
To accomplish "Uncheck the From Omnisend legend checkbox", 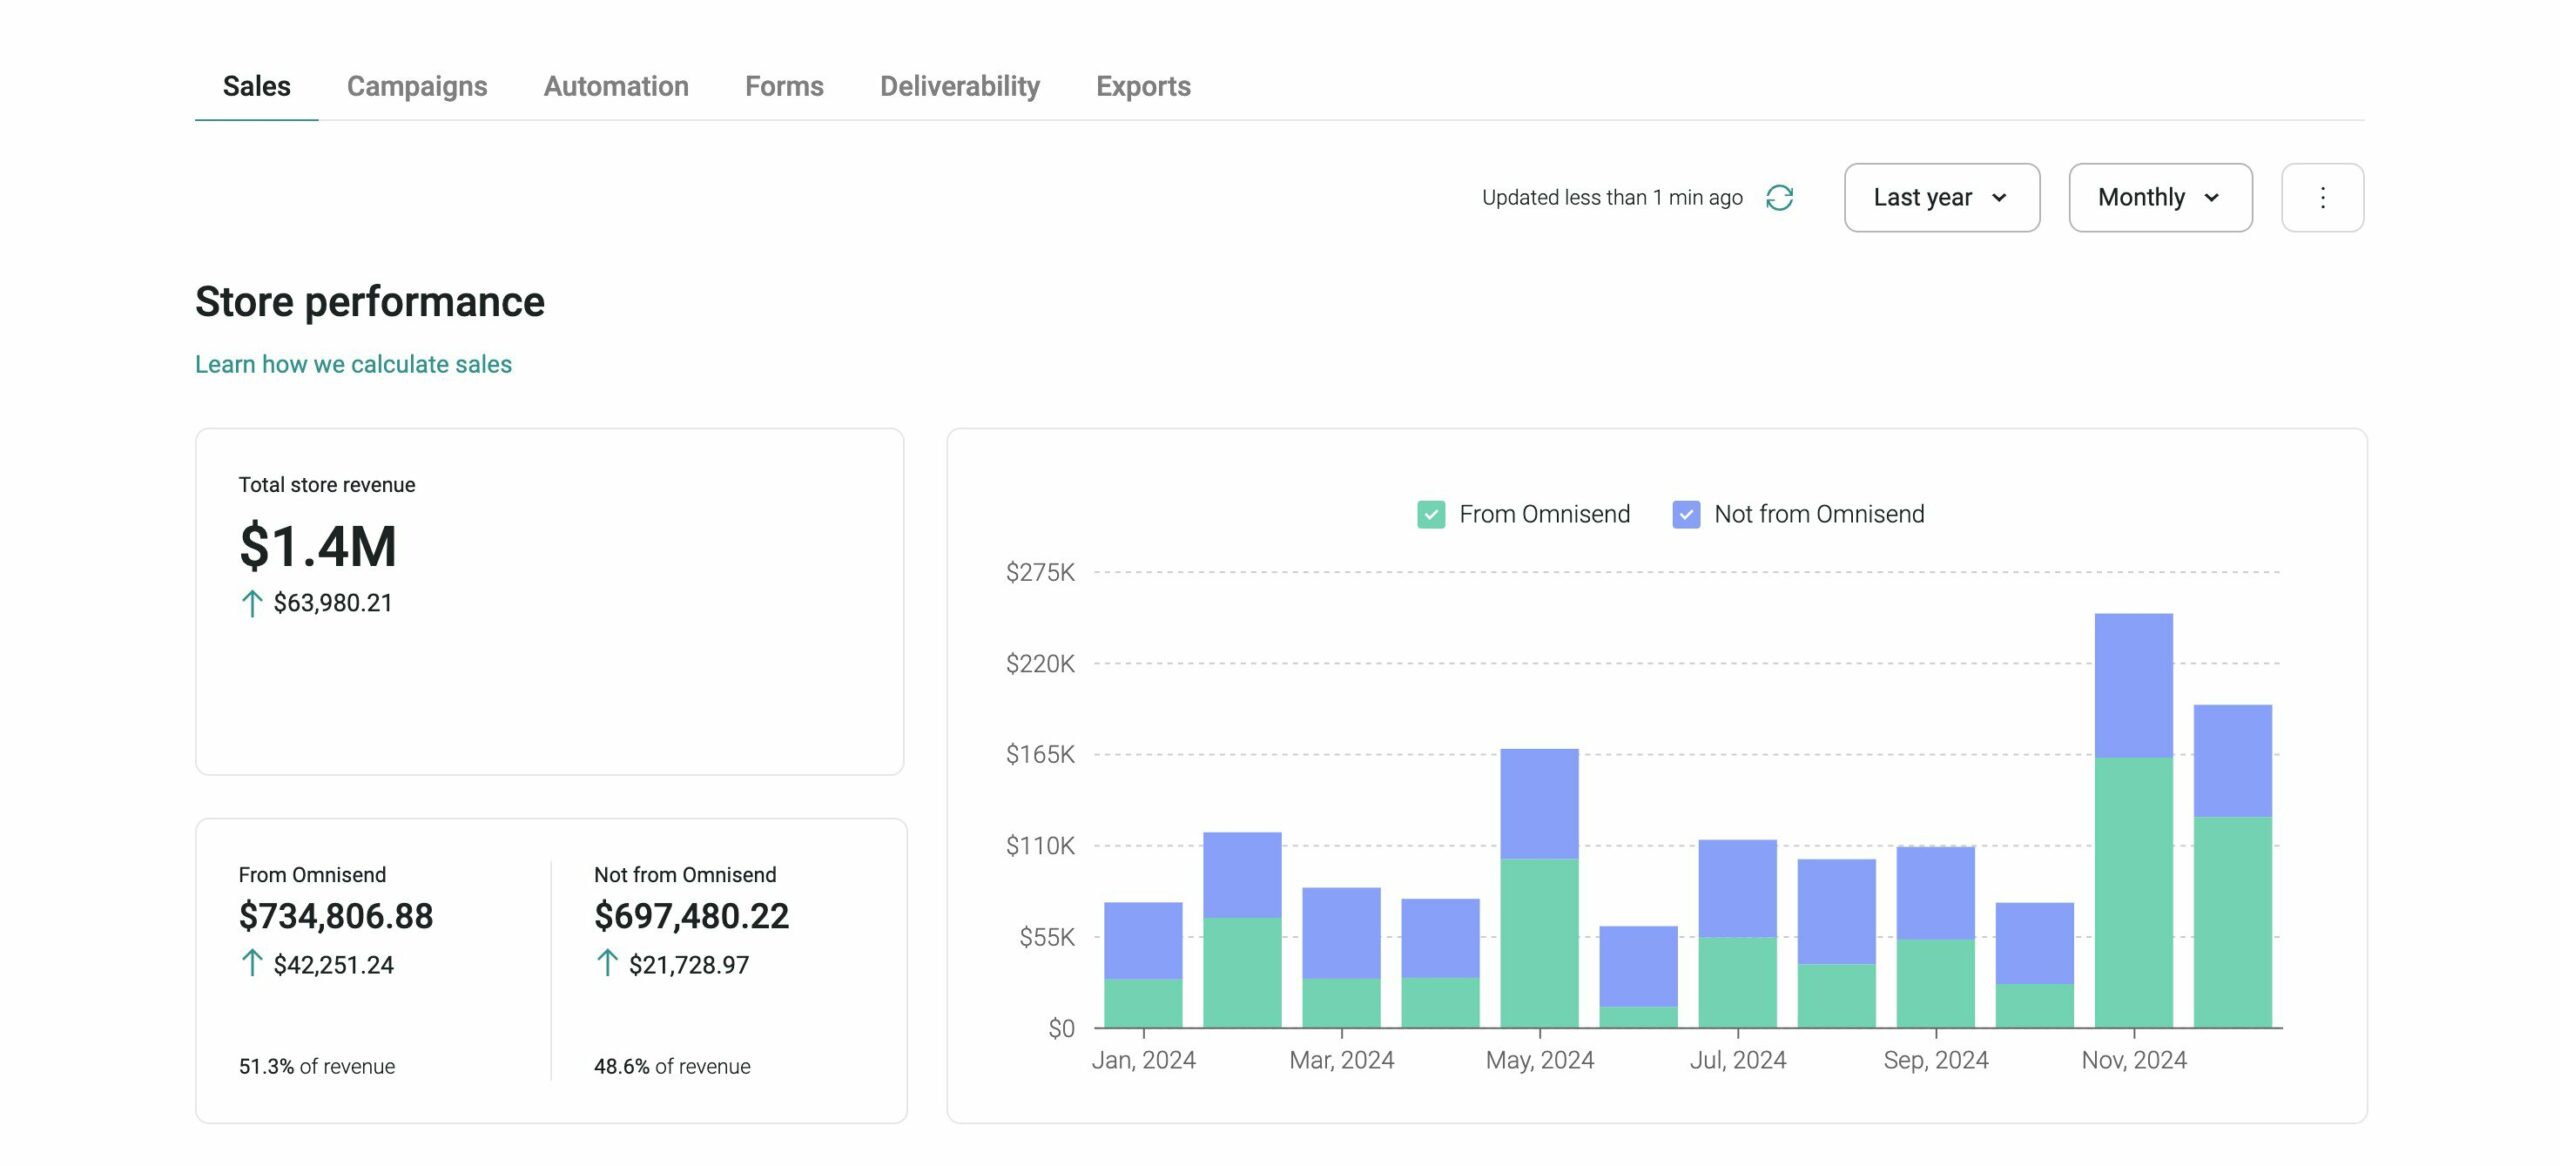I will [1430, 514].
